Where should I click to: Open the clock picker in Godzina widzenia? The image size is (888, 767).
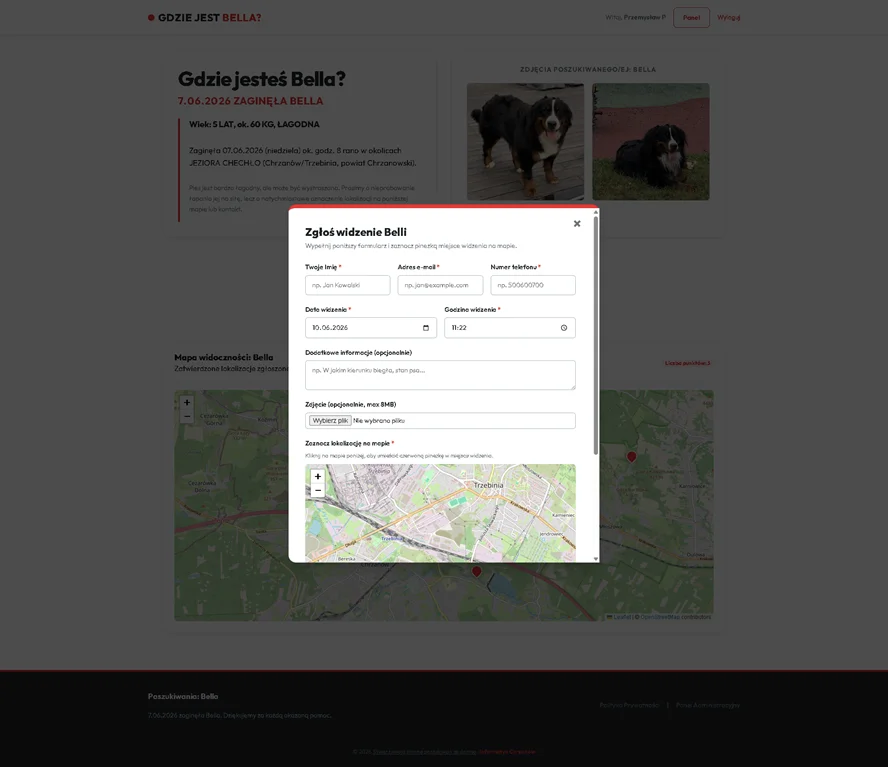coord(563,328)
